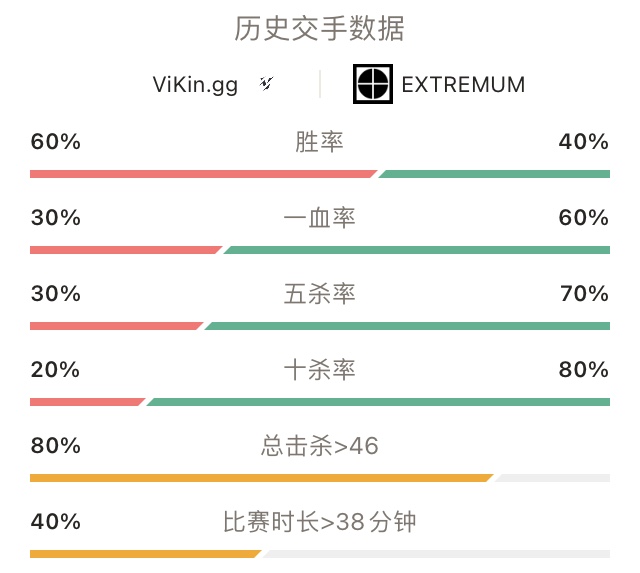Click the 历史交手数据 heading
This screenshot has height=573, width=640.
tap(319, 29)
